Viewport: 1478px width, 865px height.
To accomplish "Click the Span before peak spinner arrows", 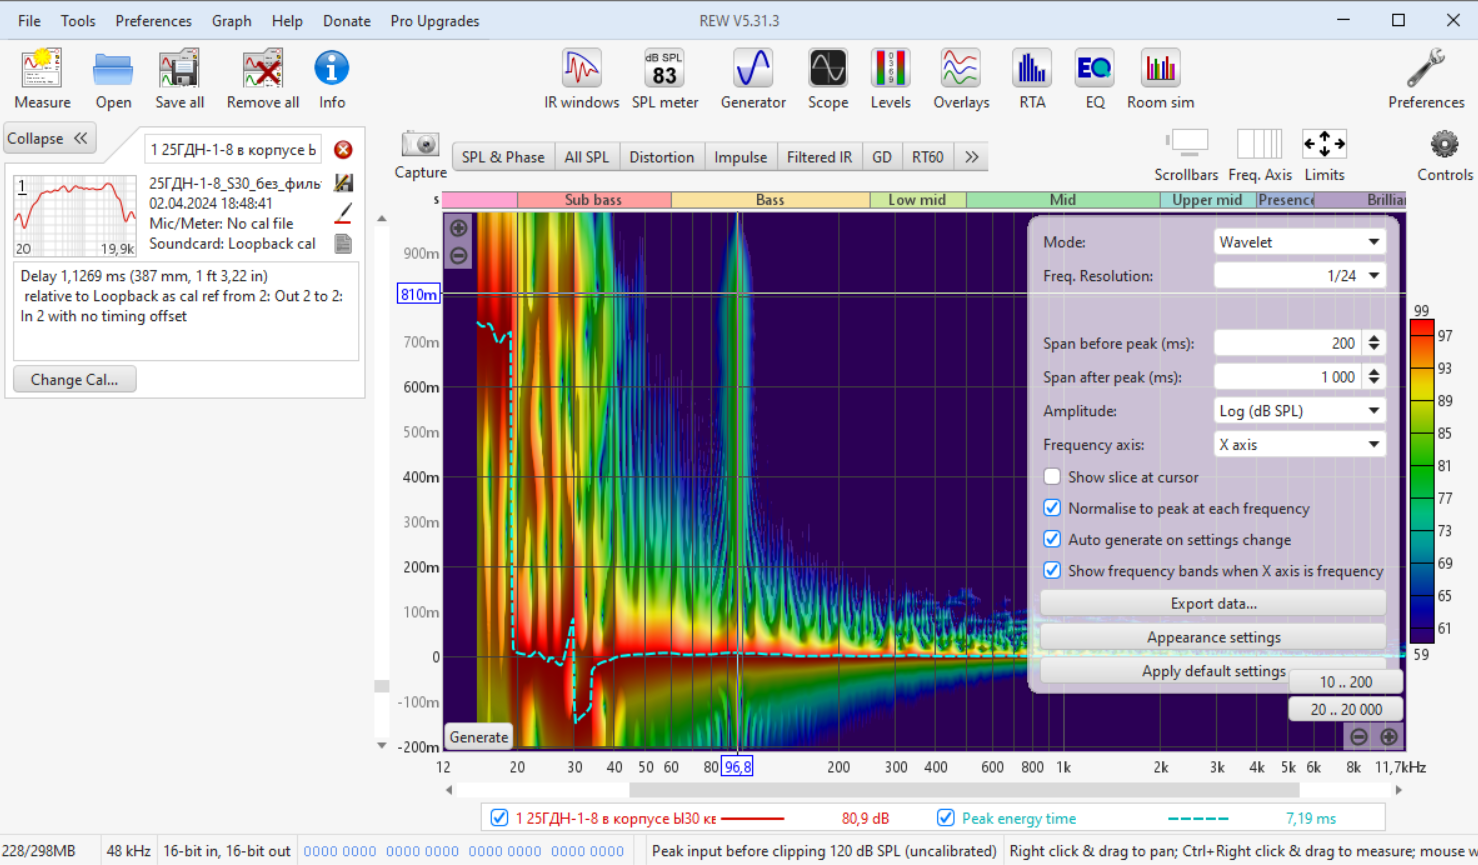I will point(1374,343).
